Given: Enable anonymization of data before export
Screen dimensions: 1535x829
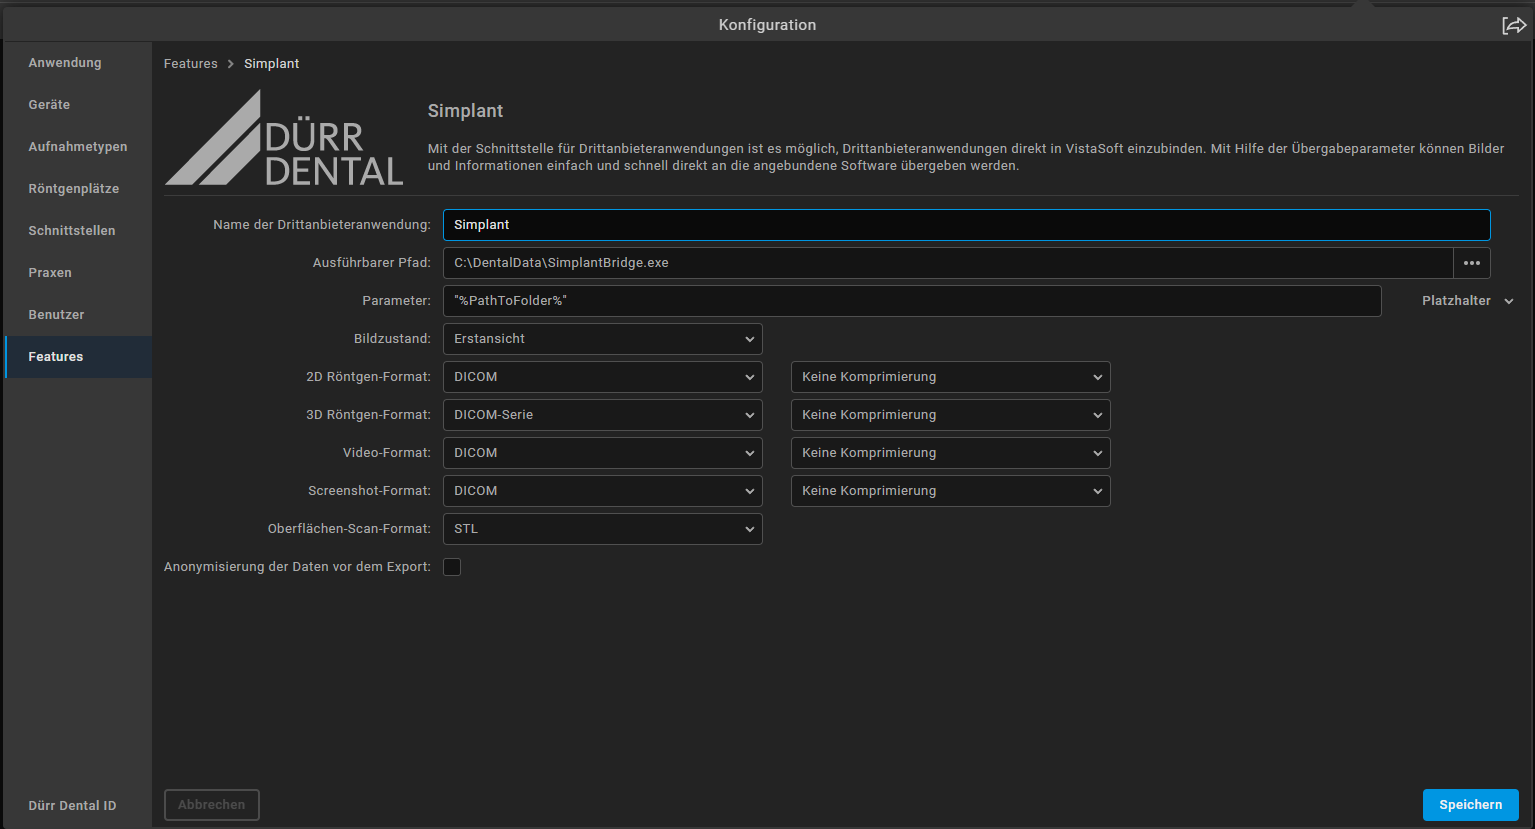Looking at the screenshot, I should click(x=452, y=567).
